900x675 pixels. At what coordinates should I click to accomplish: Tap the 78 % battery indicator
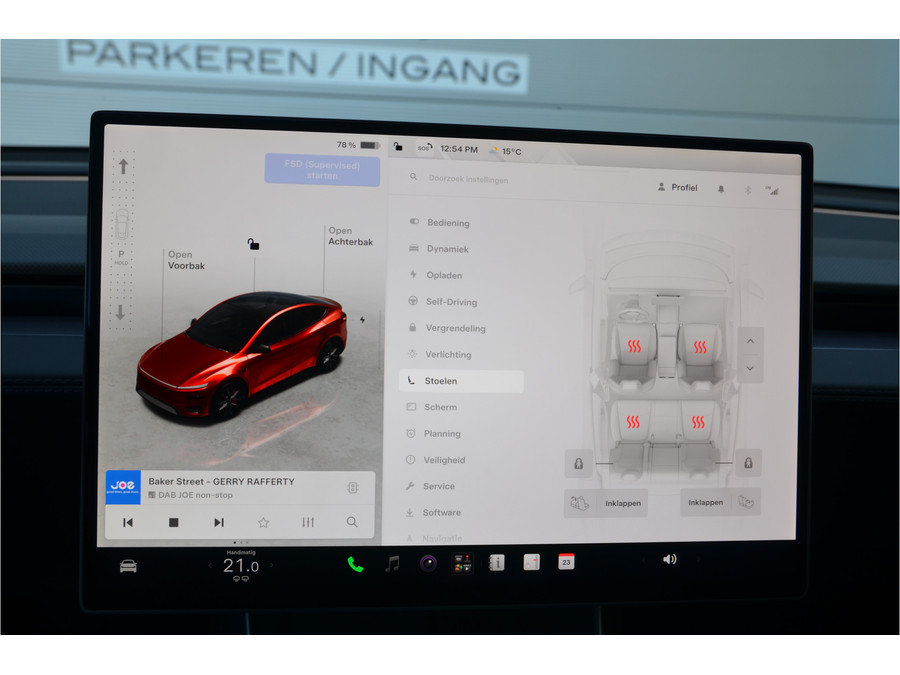358,145
